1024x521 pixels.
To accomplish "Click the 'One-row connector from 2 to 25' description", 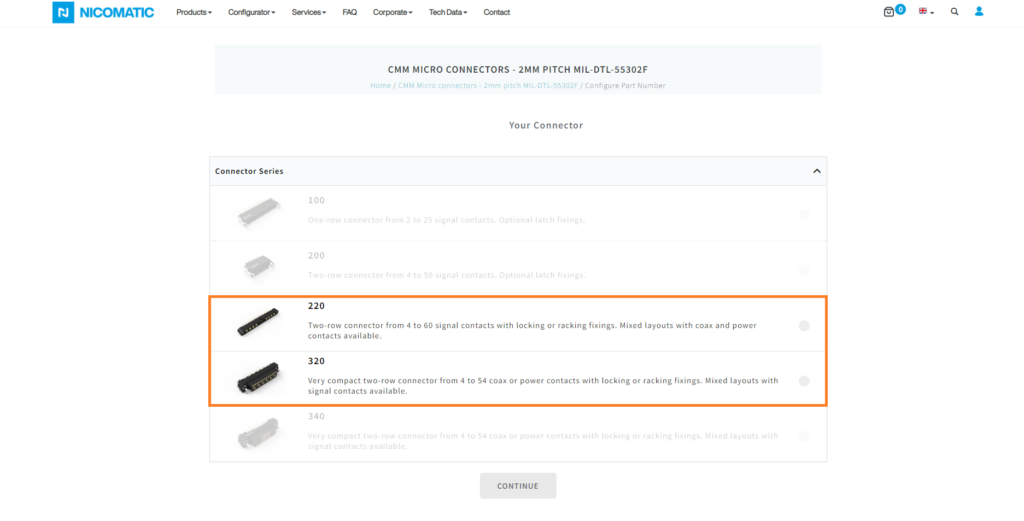I will pos(446,220).
